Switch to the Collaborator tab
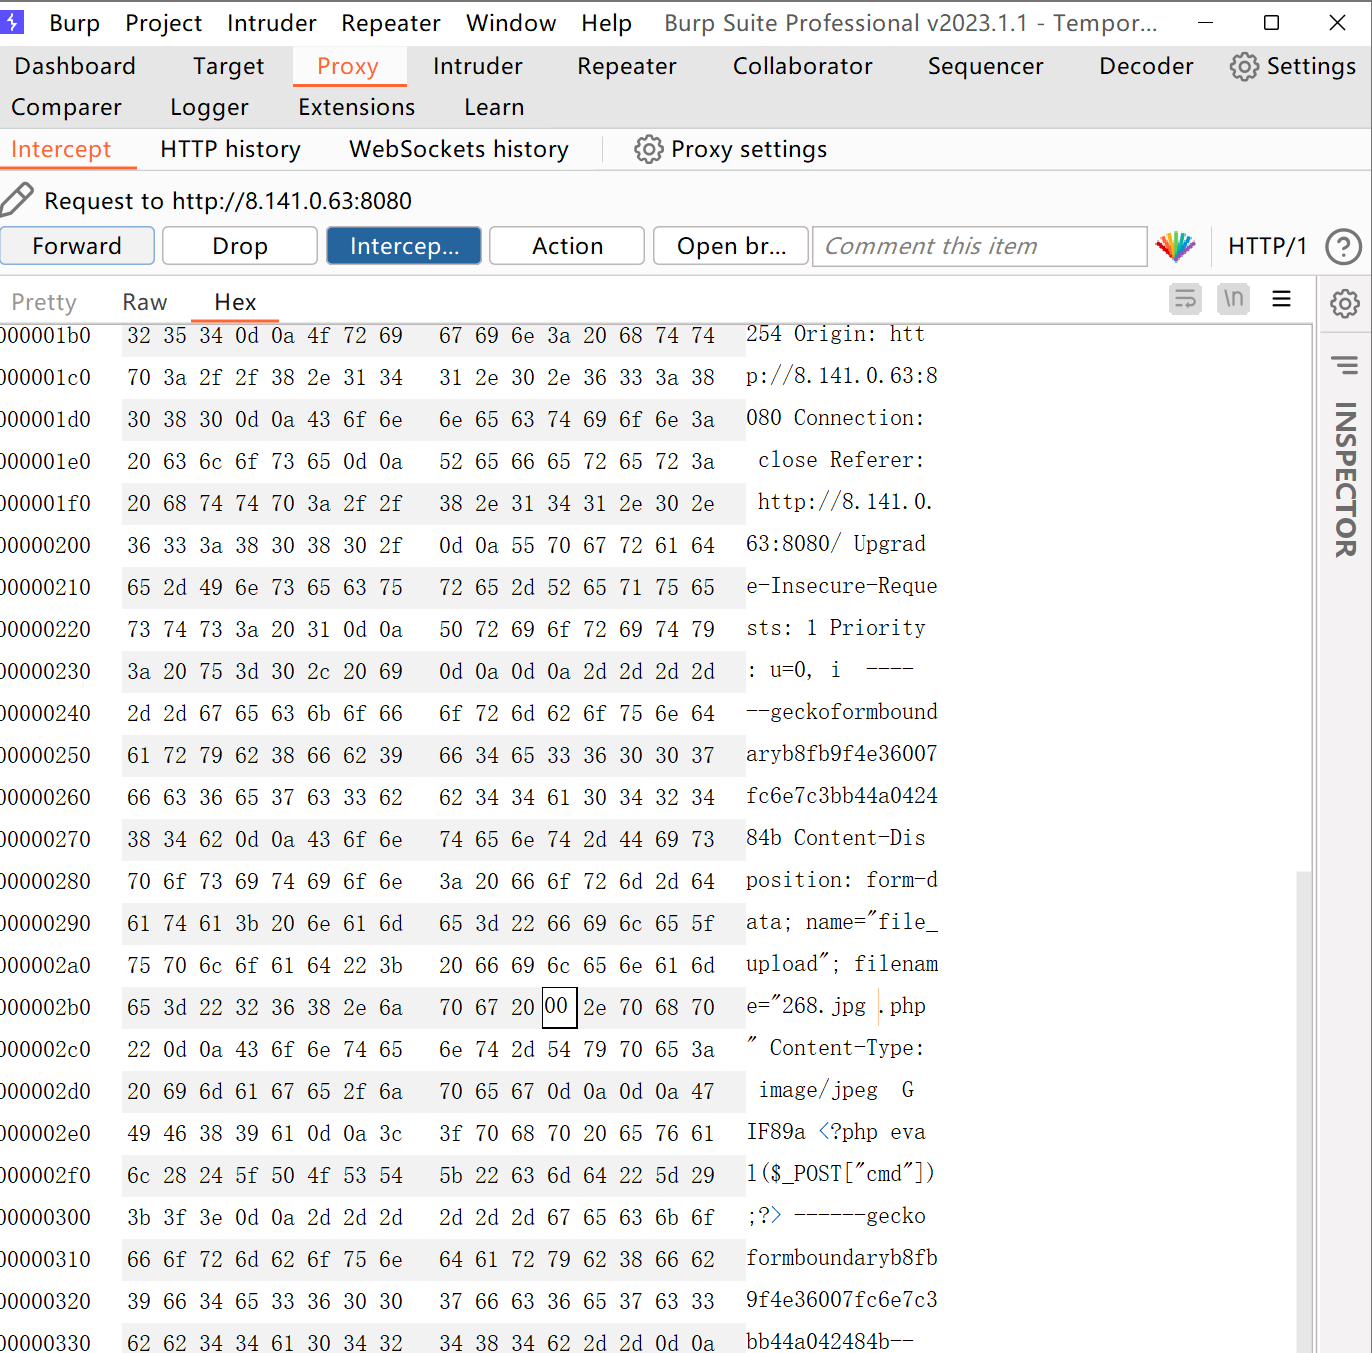 click(x=803, y=66)
